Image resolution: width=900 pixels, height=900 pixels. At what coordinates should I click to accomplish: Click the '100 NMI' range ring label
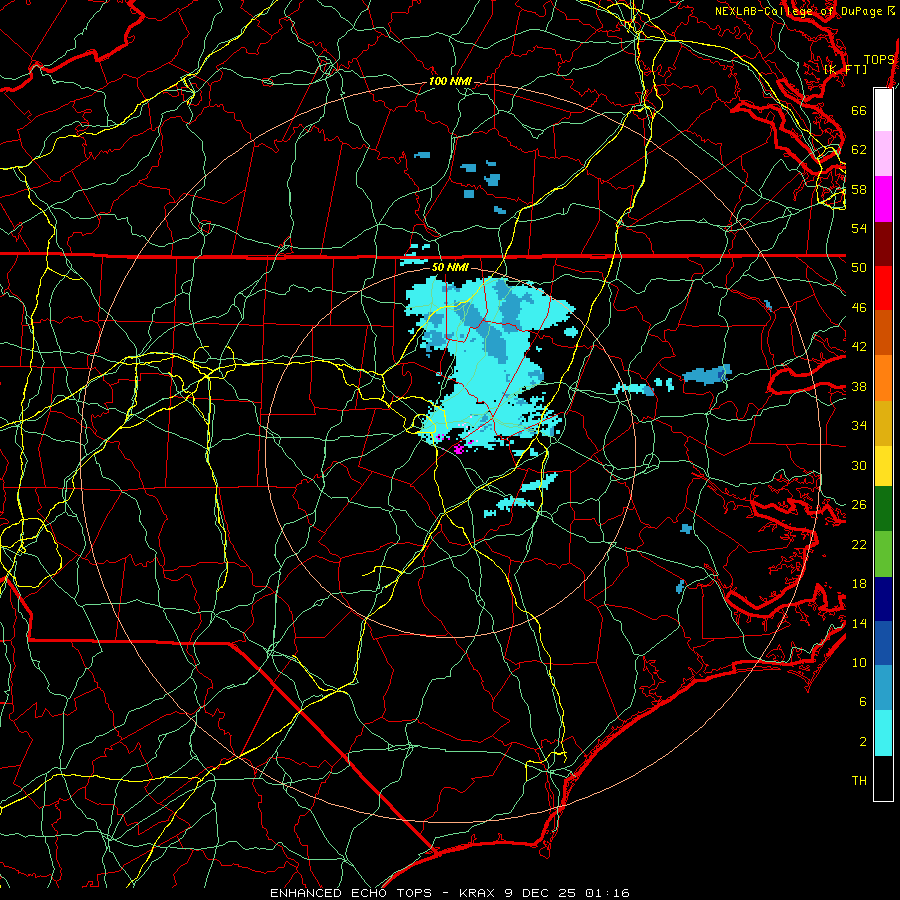coord(450,82)
